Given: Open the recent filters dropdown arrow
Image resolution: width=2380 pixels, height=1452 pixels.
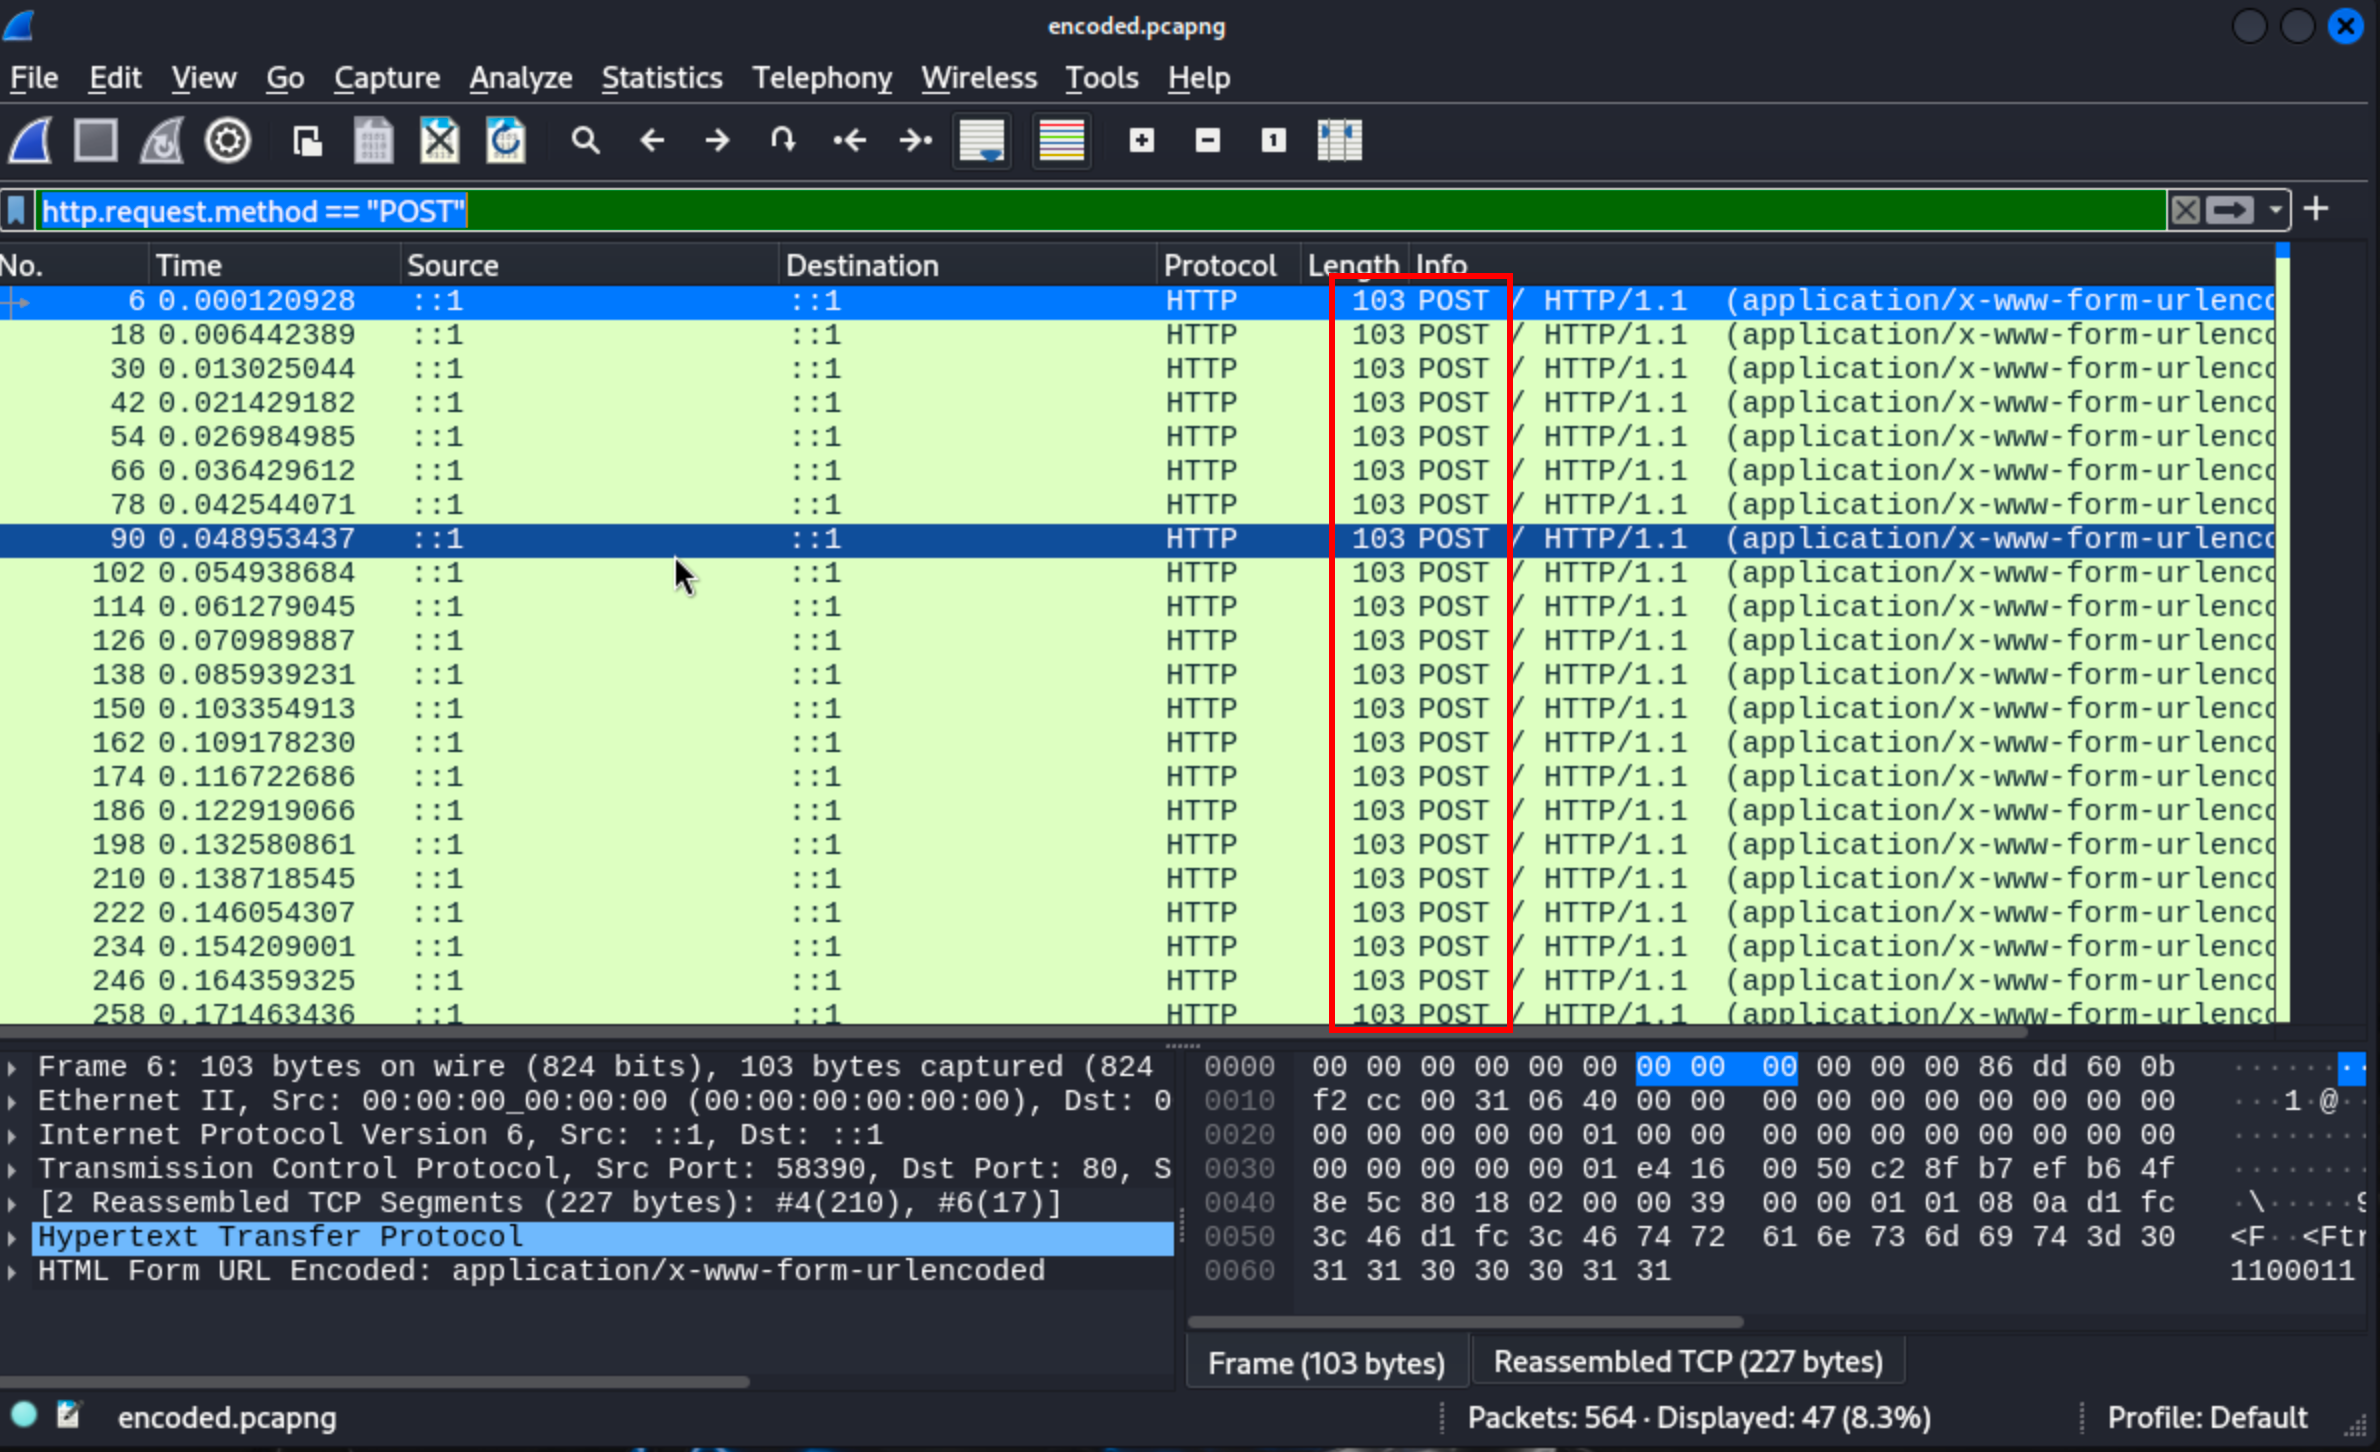Looking at the screenshot, I should (x=2275, y=210).
